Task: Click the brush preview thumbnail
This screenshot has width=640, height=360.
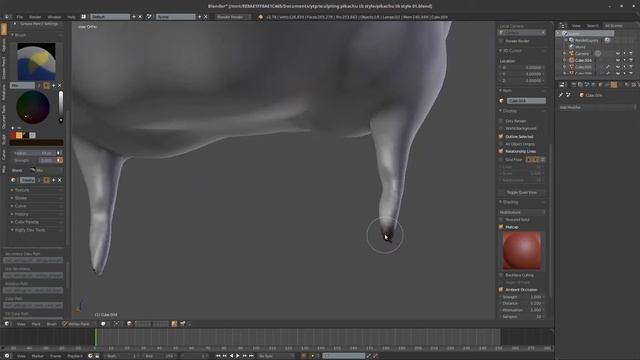Action: coord(36,62)
